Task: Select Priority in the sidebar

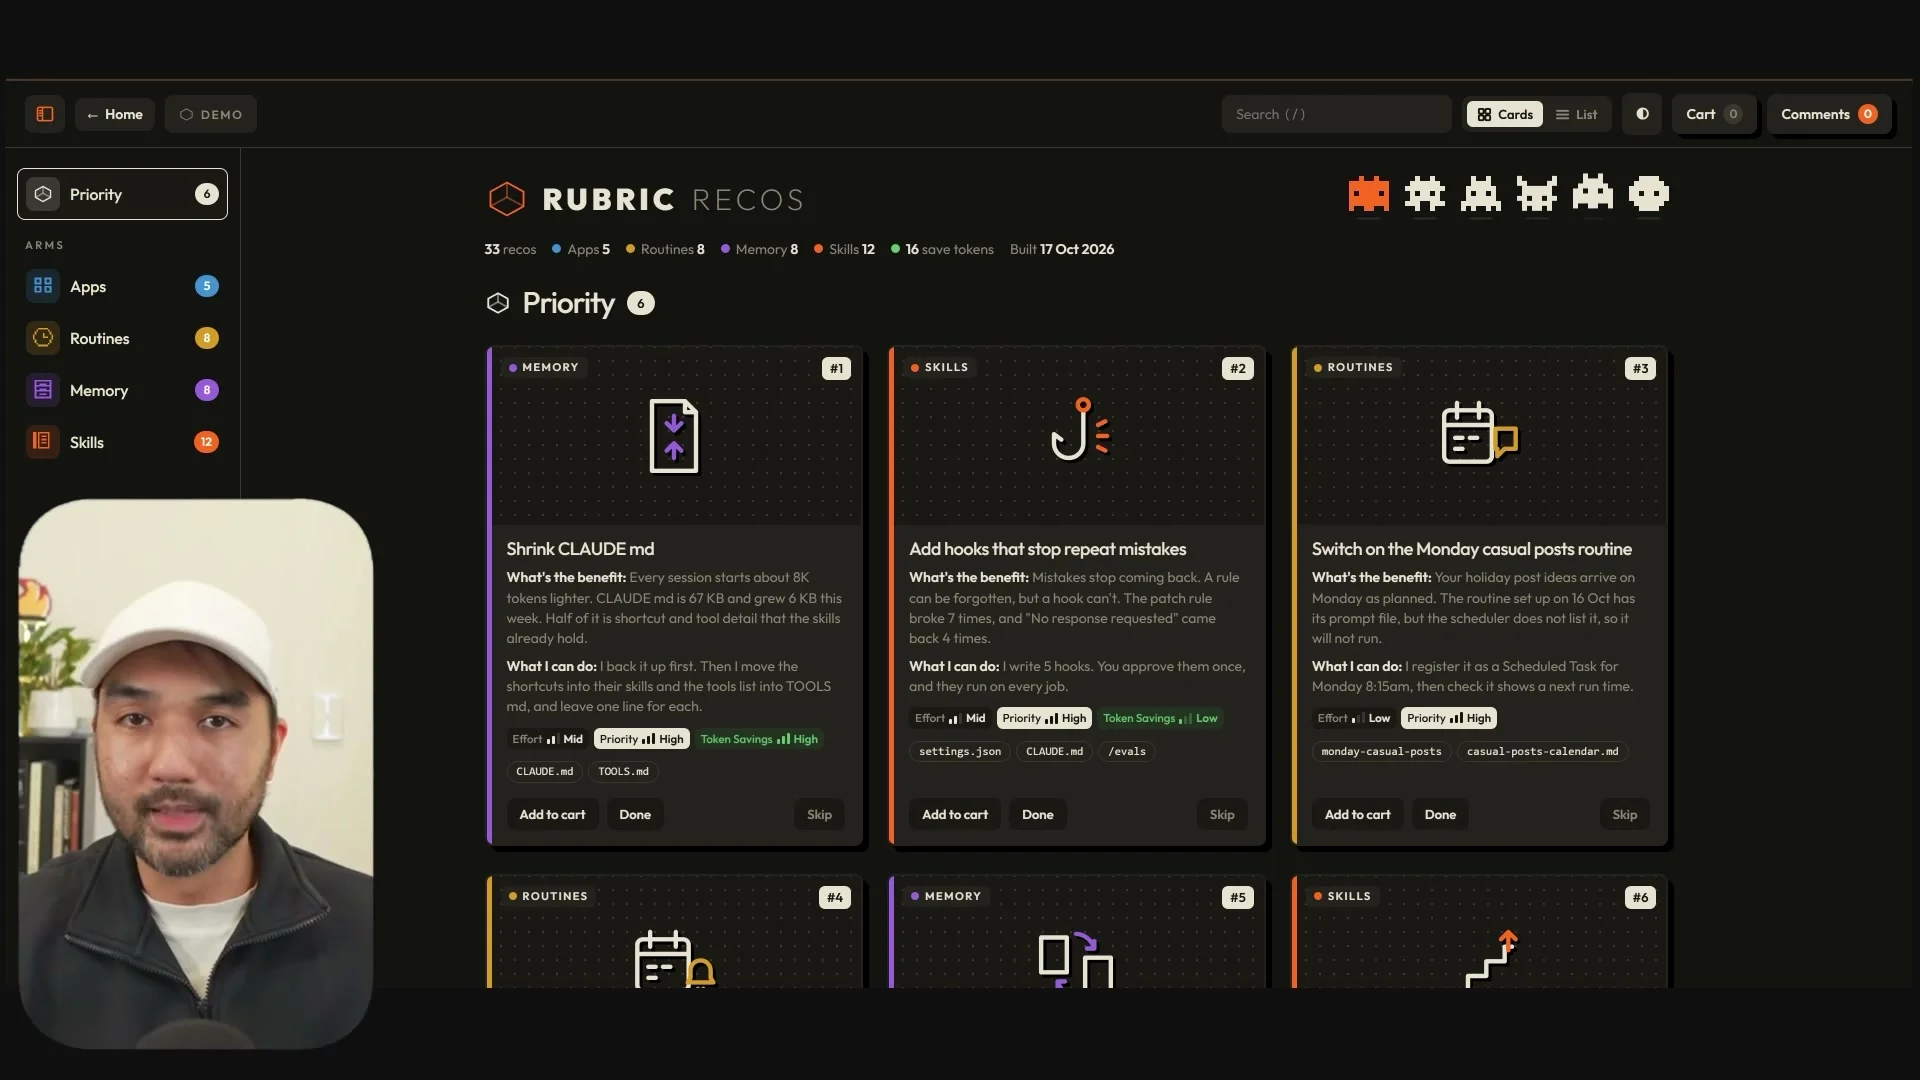Action: point(122,194)
